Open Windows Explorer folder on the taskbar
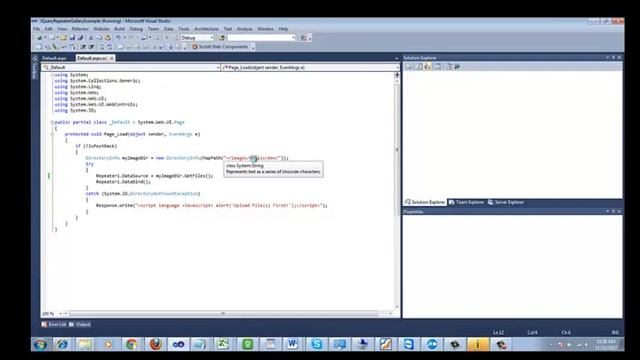This screenshot has width=640, height=360. pyautogui.click(x=85, y=344)
